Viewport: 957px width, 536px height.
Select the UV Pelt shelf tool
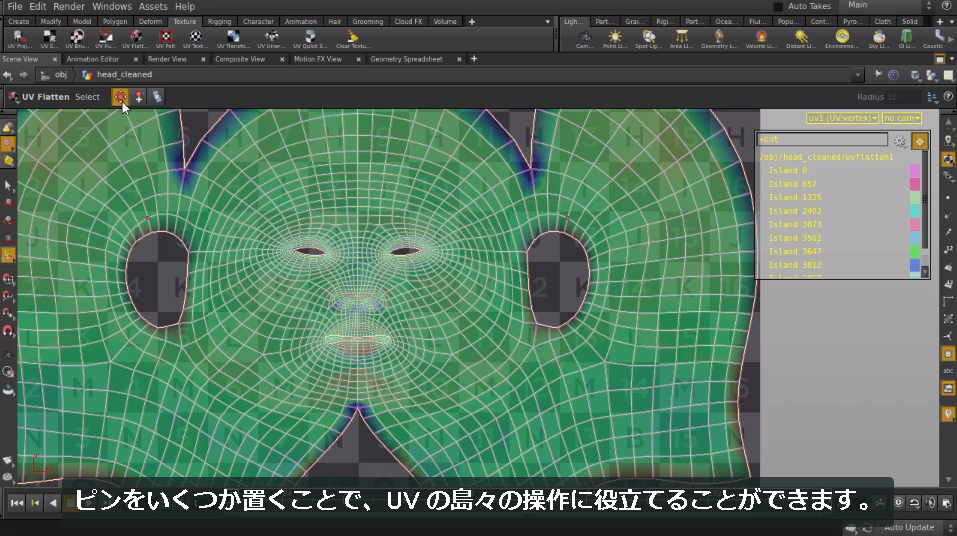pyautogui.click(x=165, y=39)
